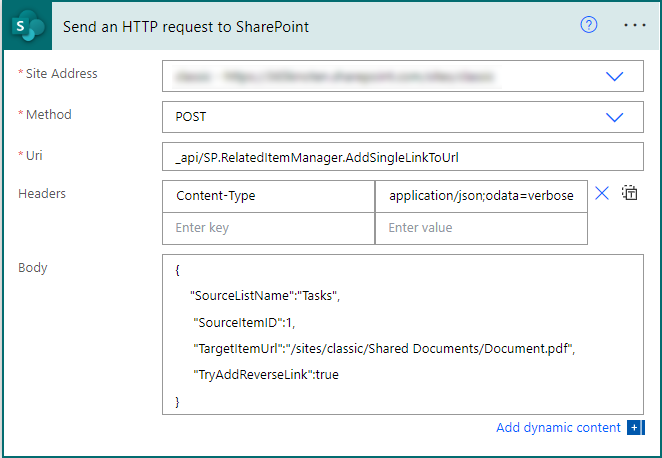The width and height of the screenshot is (662, 458).
Task: Click the blurred Site Address value
Action: tap(334, 77)
